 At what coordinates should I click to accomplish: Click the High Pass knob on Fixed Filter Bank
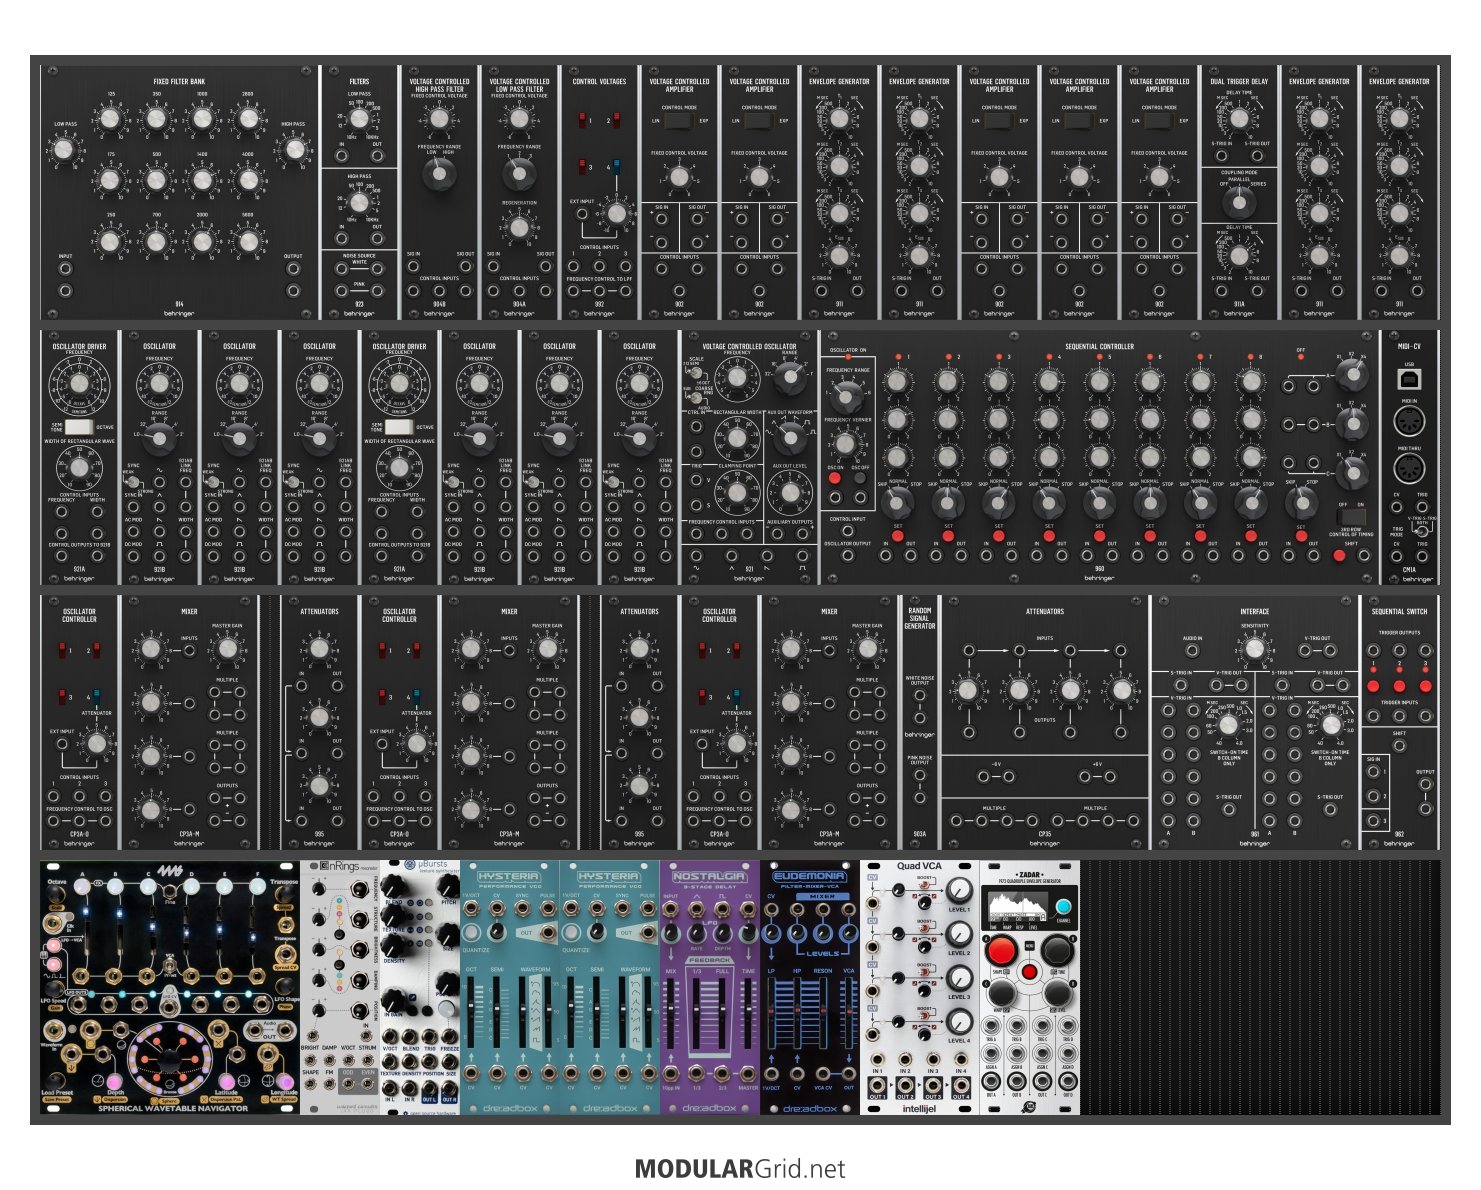coord(293,150)
